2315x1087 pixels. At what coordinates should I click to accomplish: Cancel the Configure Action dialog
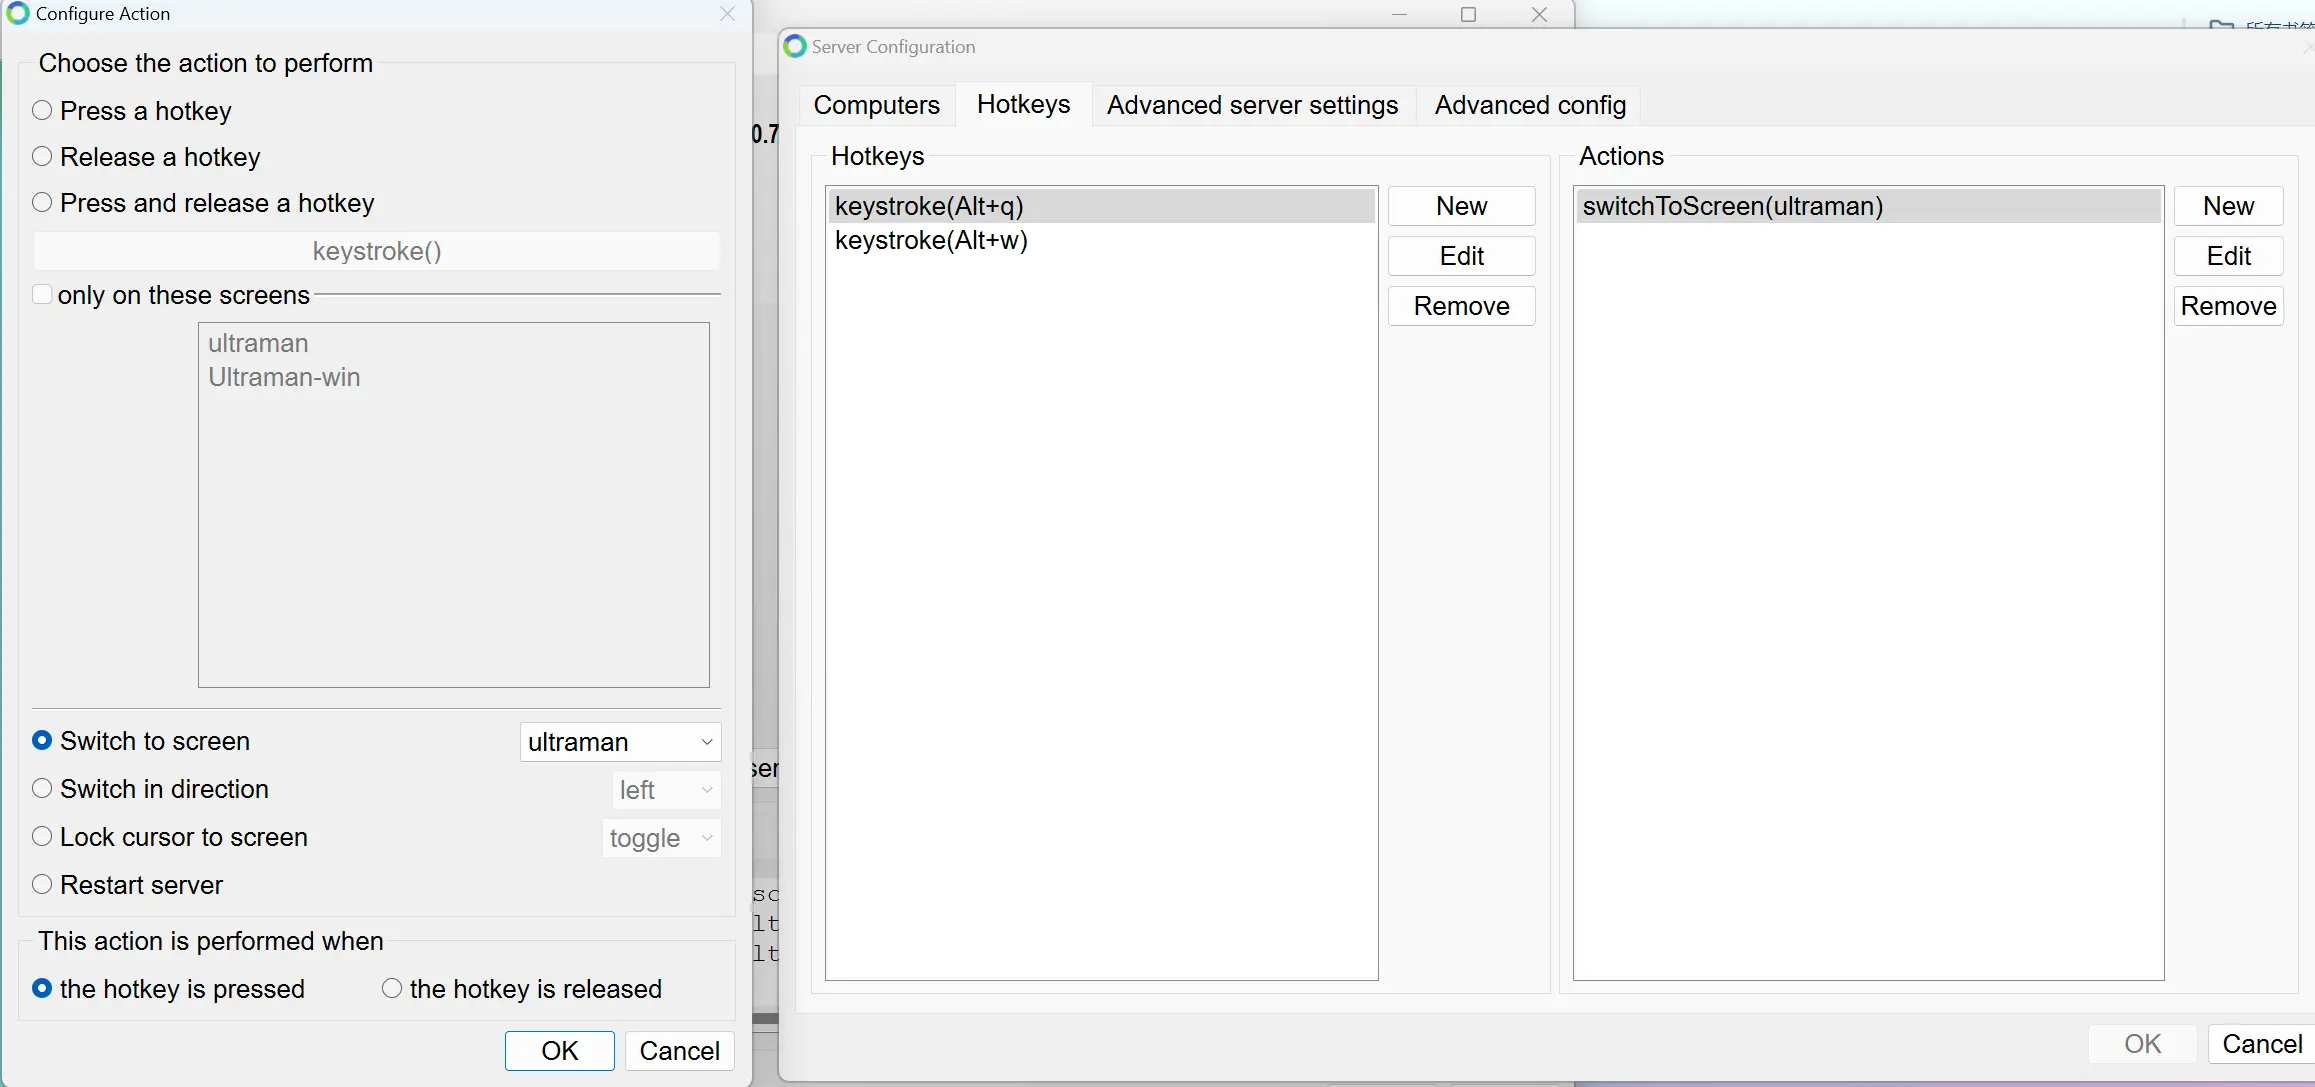point(680,1051)
